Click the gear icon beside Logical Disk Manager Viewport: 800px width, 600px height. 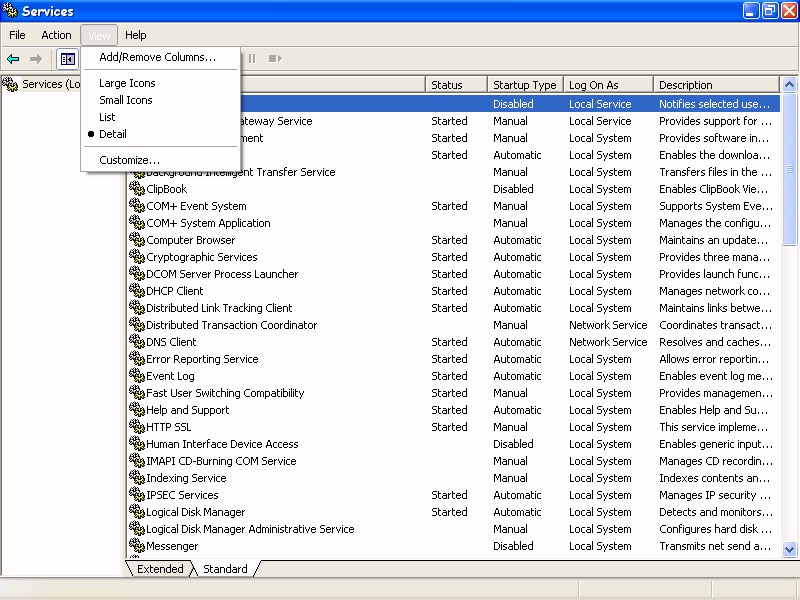(x=137, y=512)
